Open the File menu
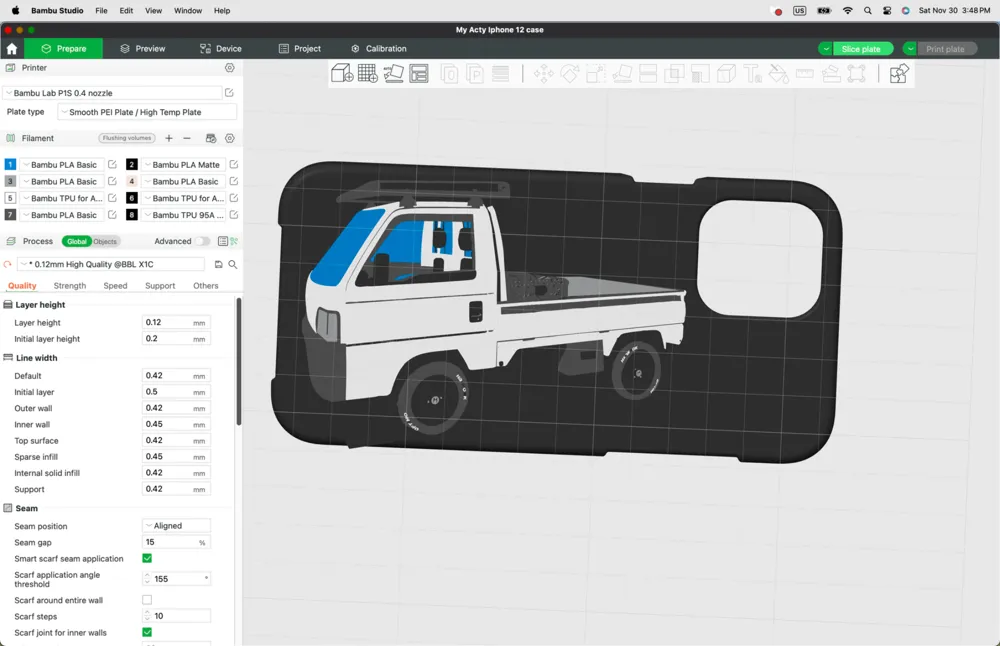Screen dimensions: 1000x646 101,11
